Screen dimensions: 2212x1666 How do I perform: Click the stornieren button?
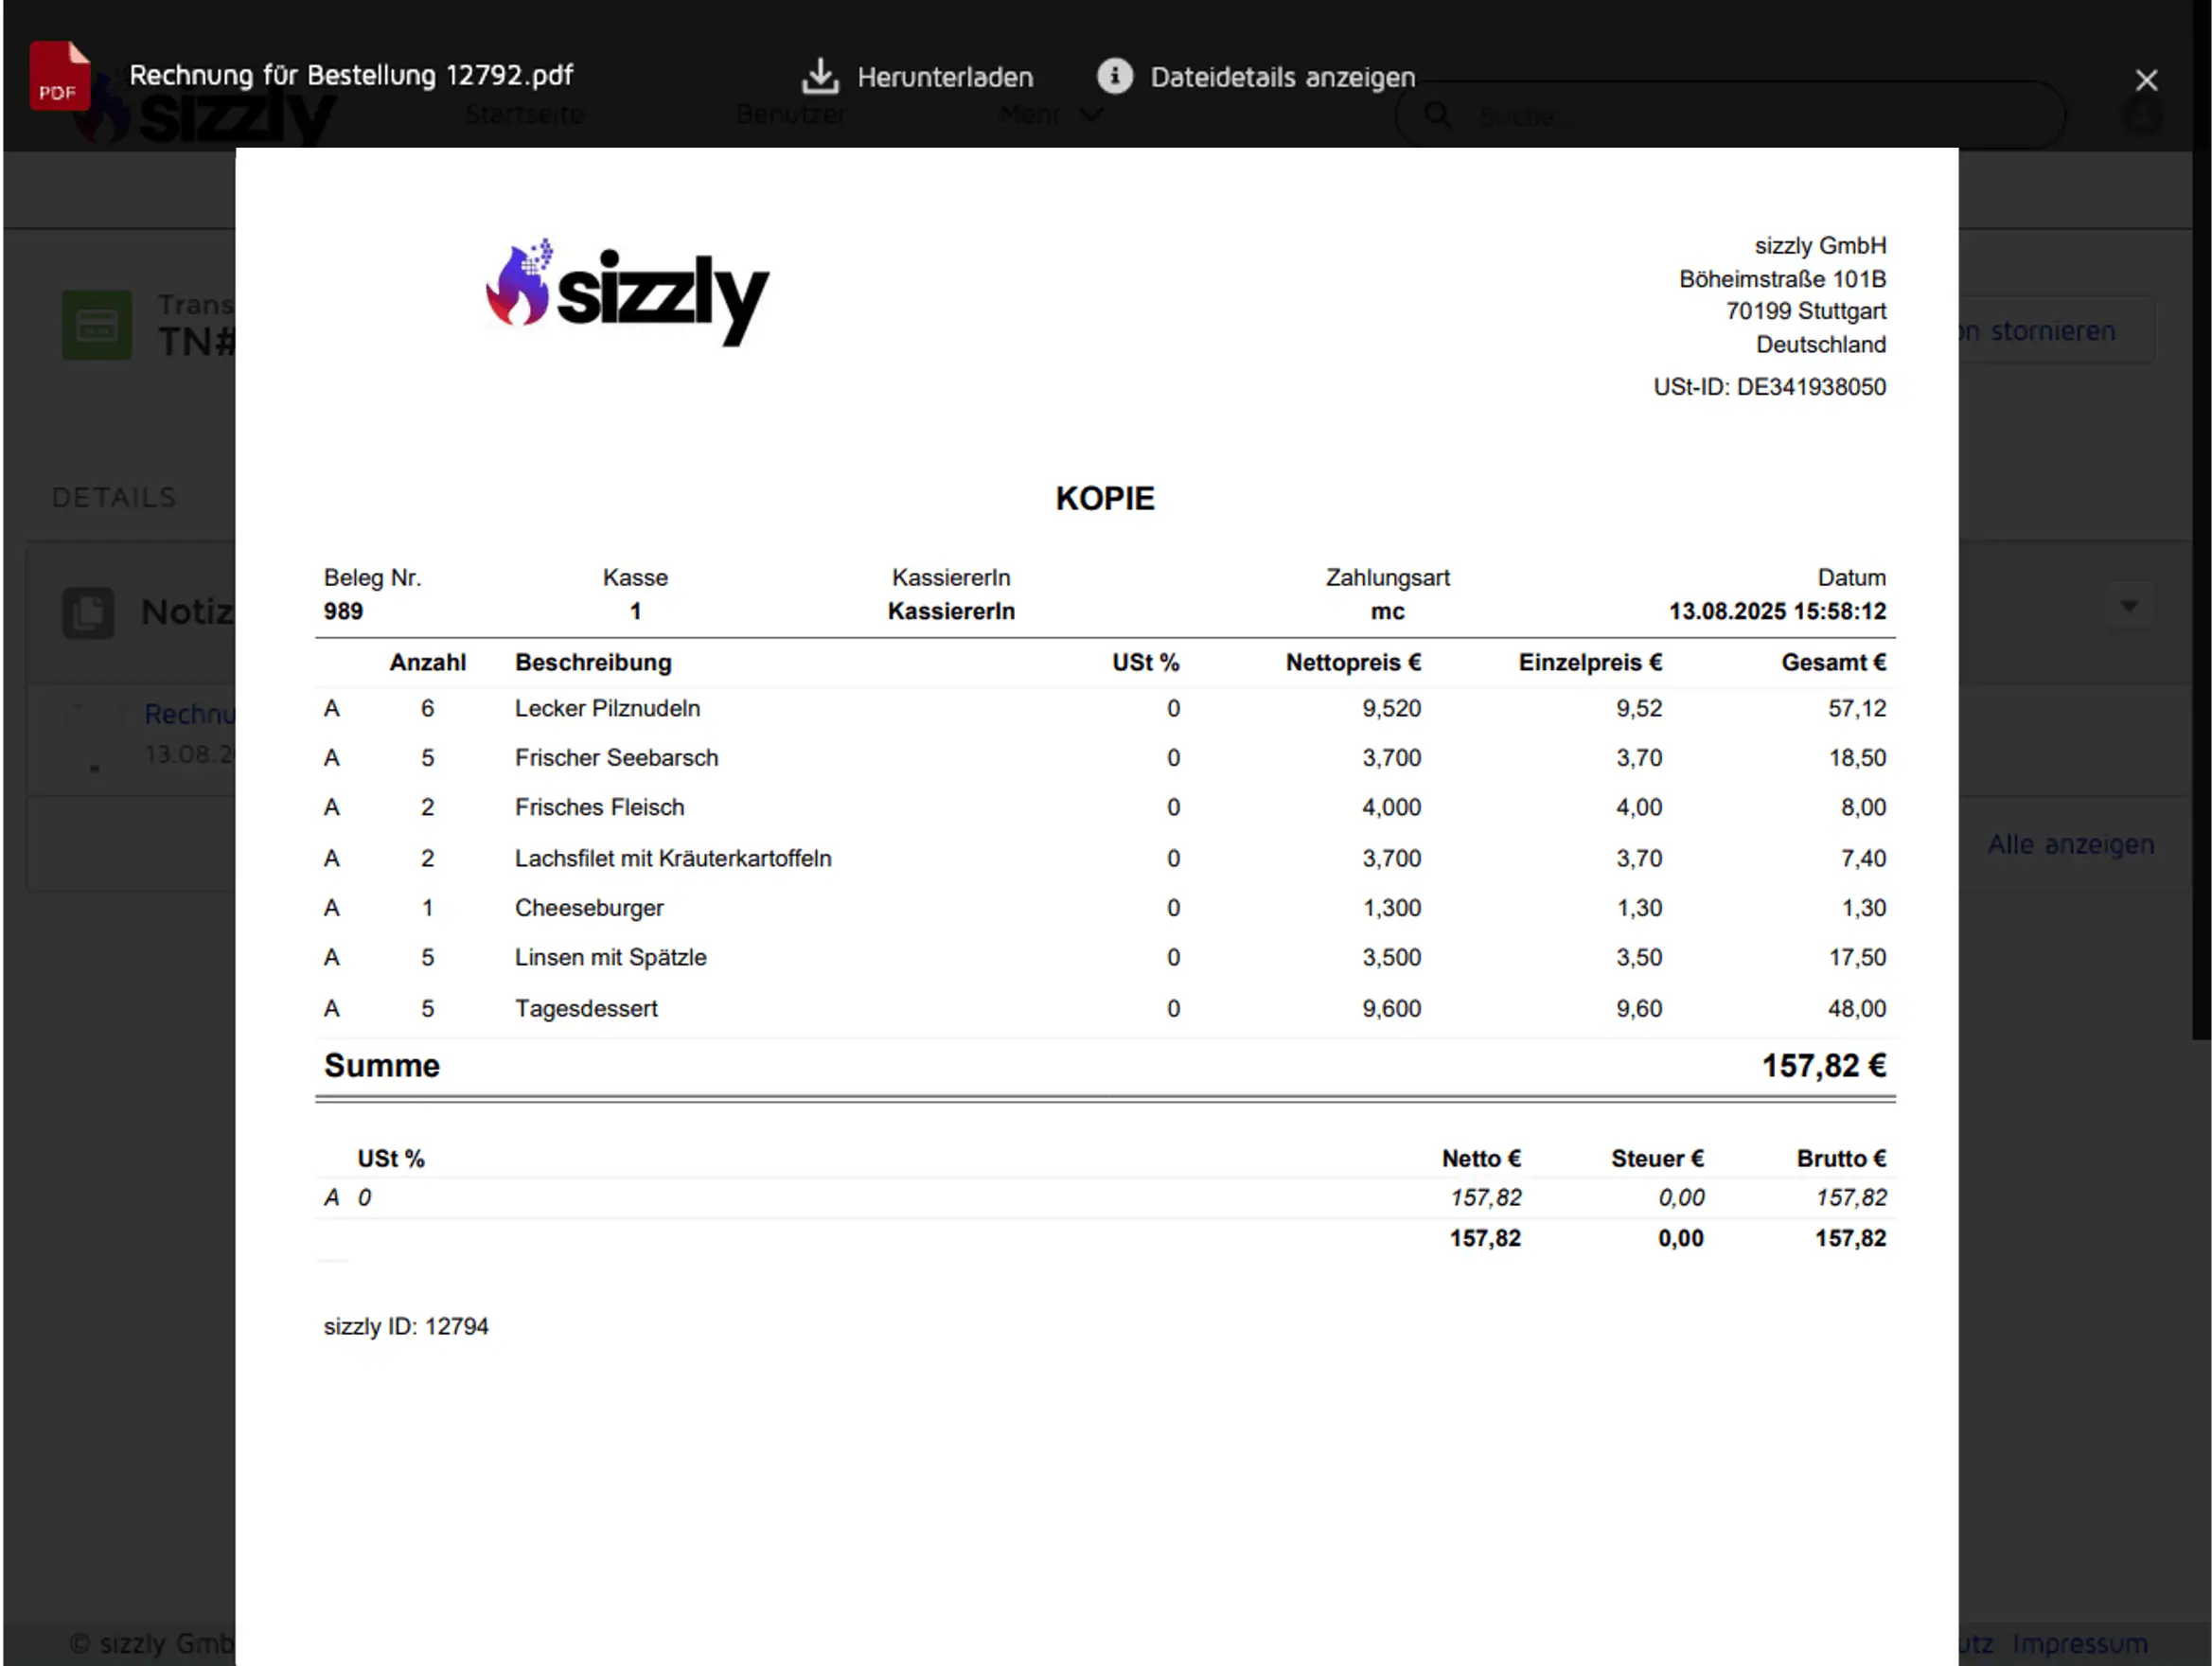click(2040, 331)
